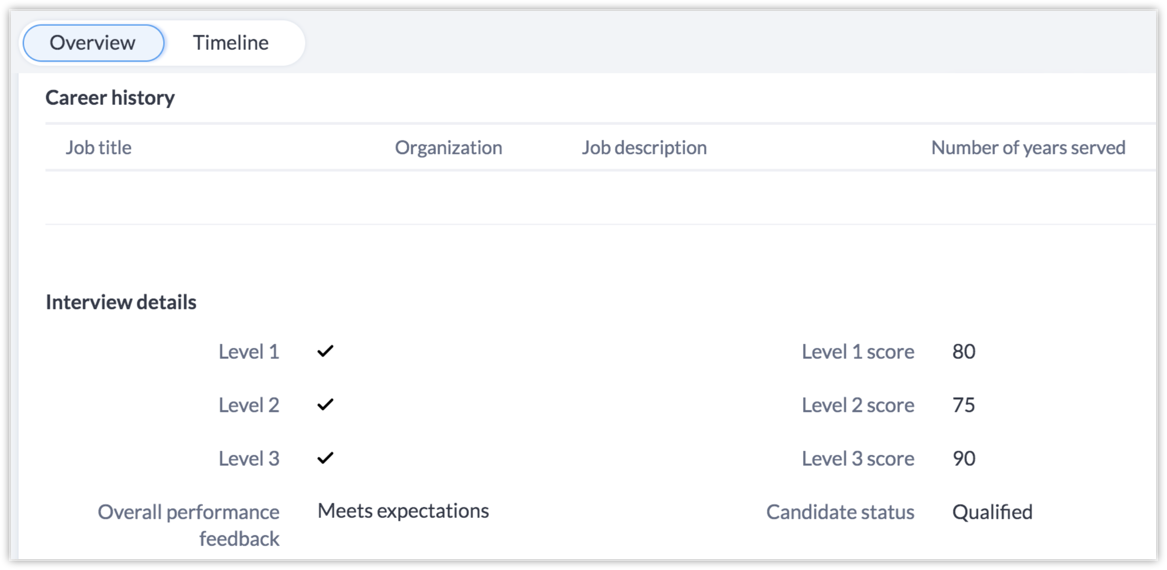Click the Level 3 score value 90

(x=964, y=459)
